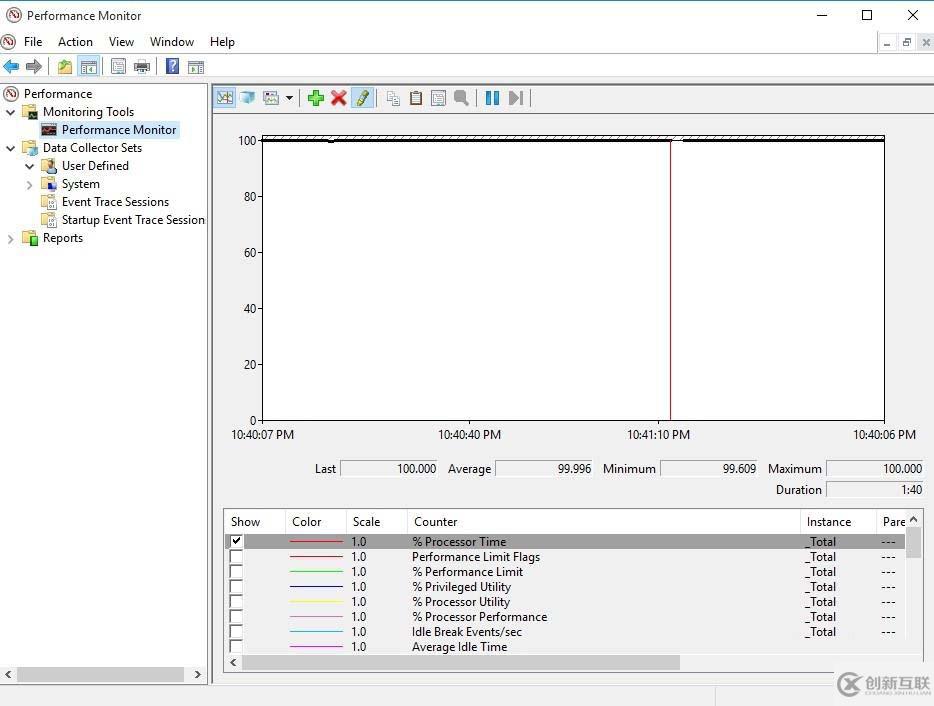
Task: Click the View Current Activity graph icon
Action: click(x=225, y=98)
